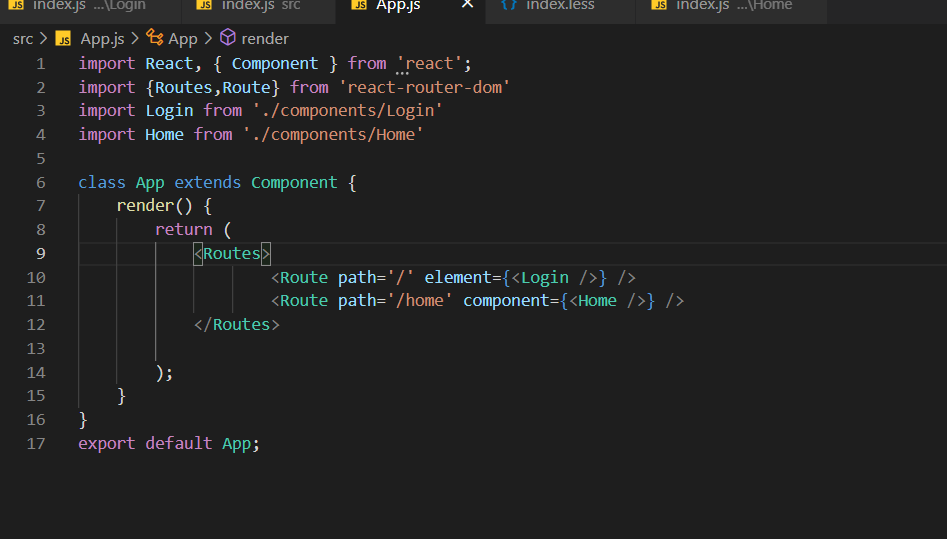Open the index.less tab
Screen dimensions: 947x539
coord(560,6)
